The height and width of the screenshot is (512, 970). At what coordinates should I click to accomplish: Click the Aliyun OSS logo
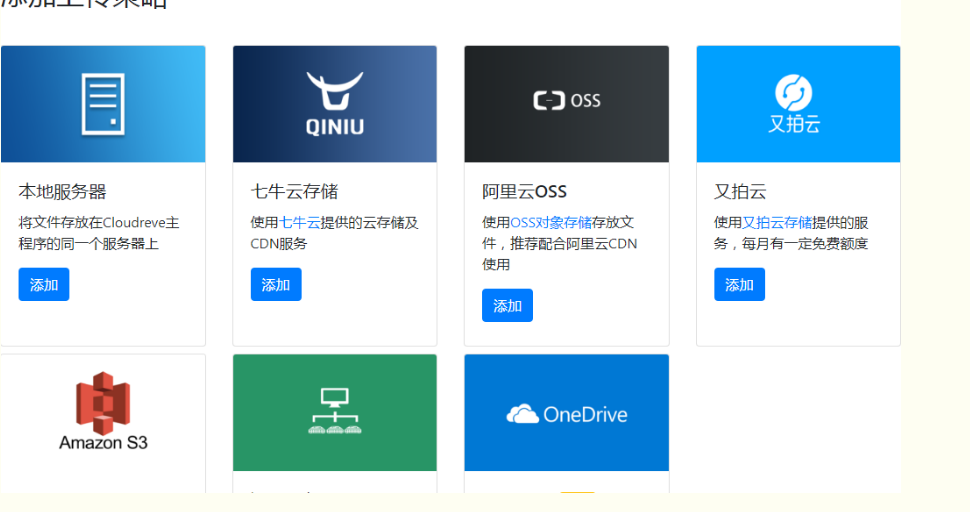pyautogui.click(x=567, y=100)
